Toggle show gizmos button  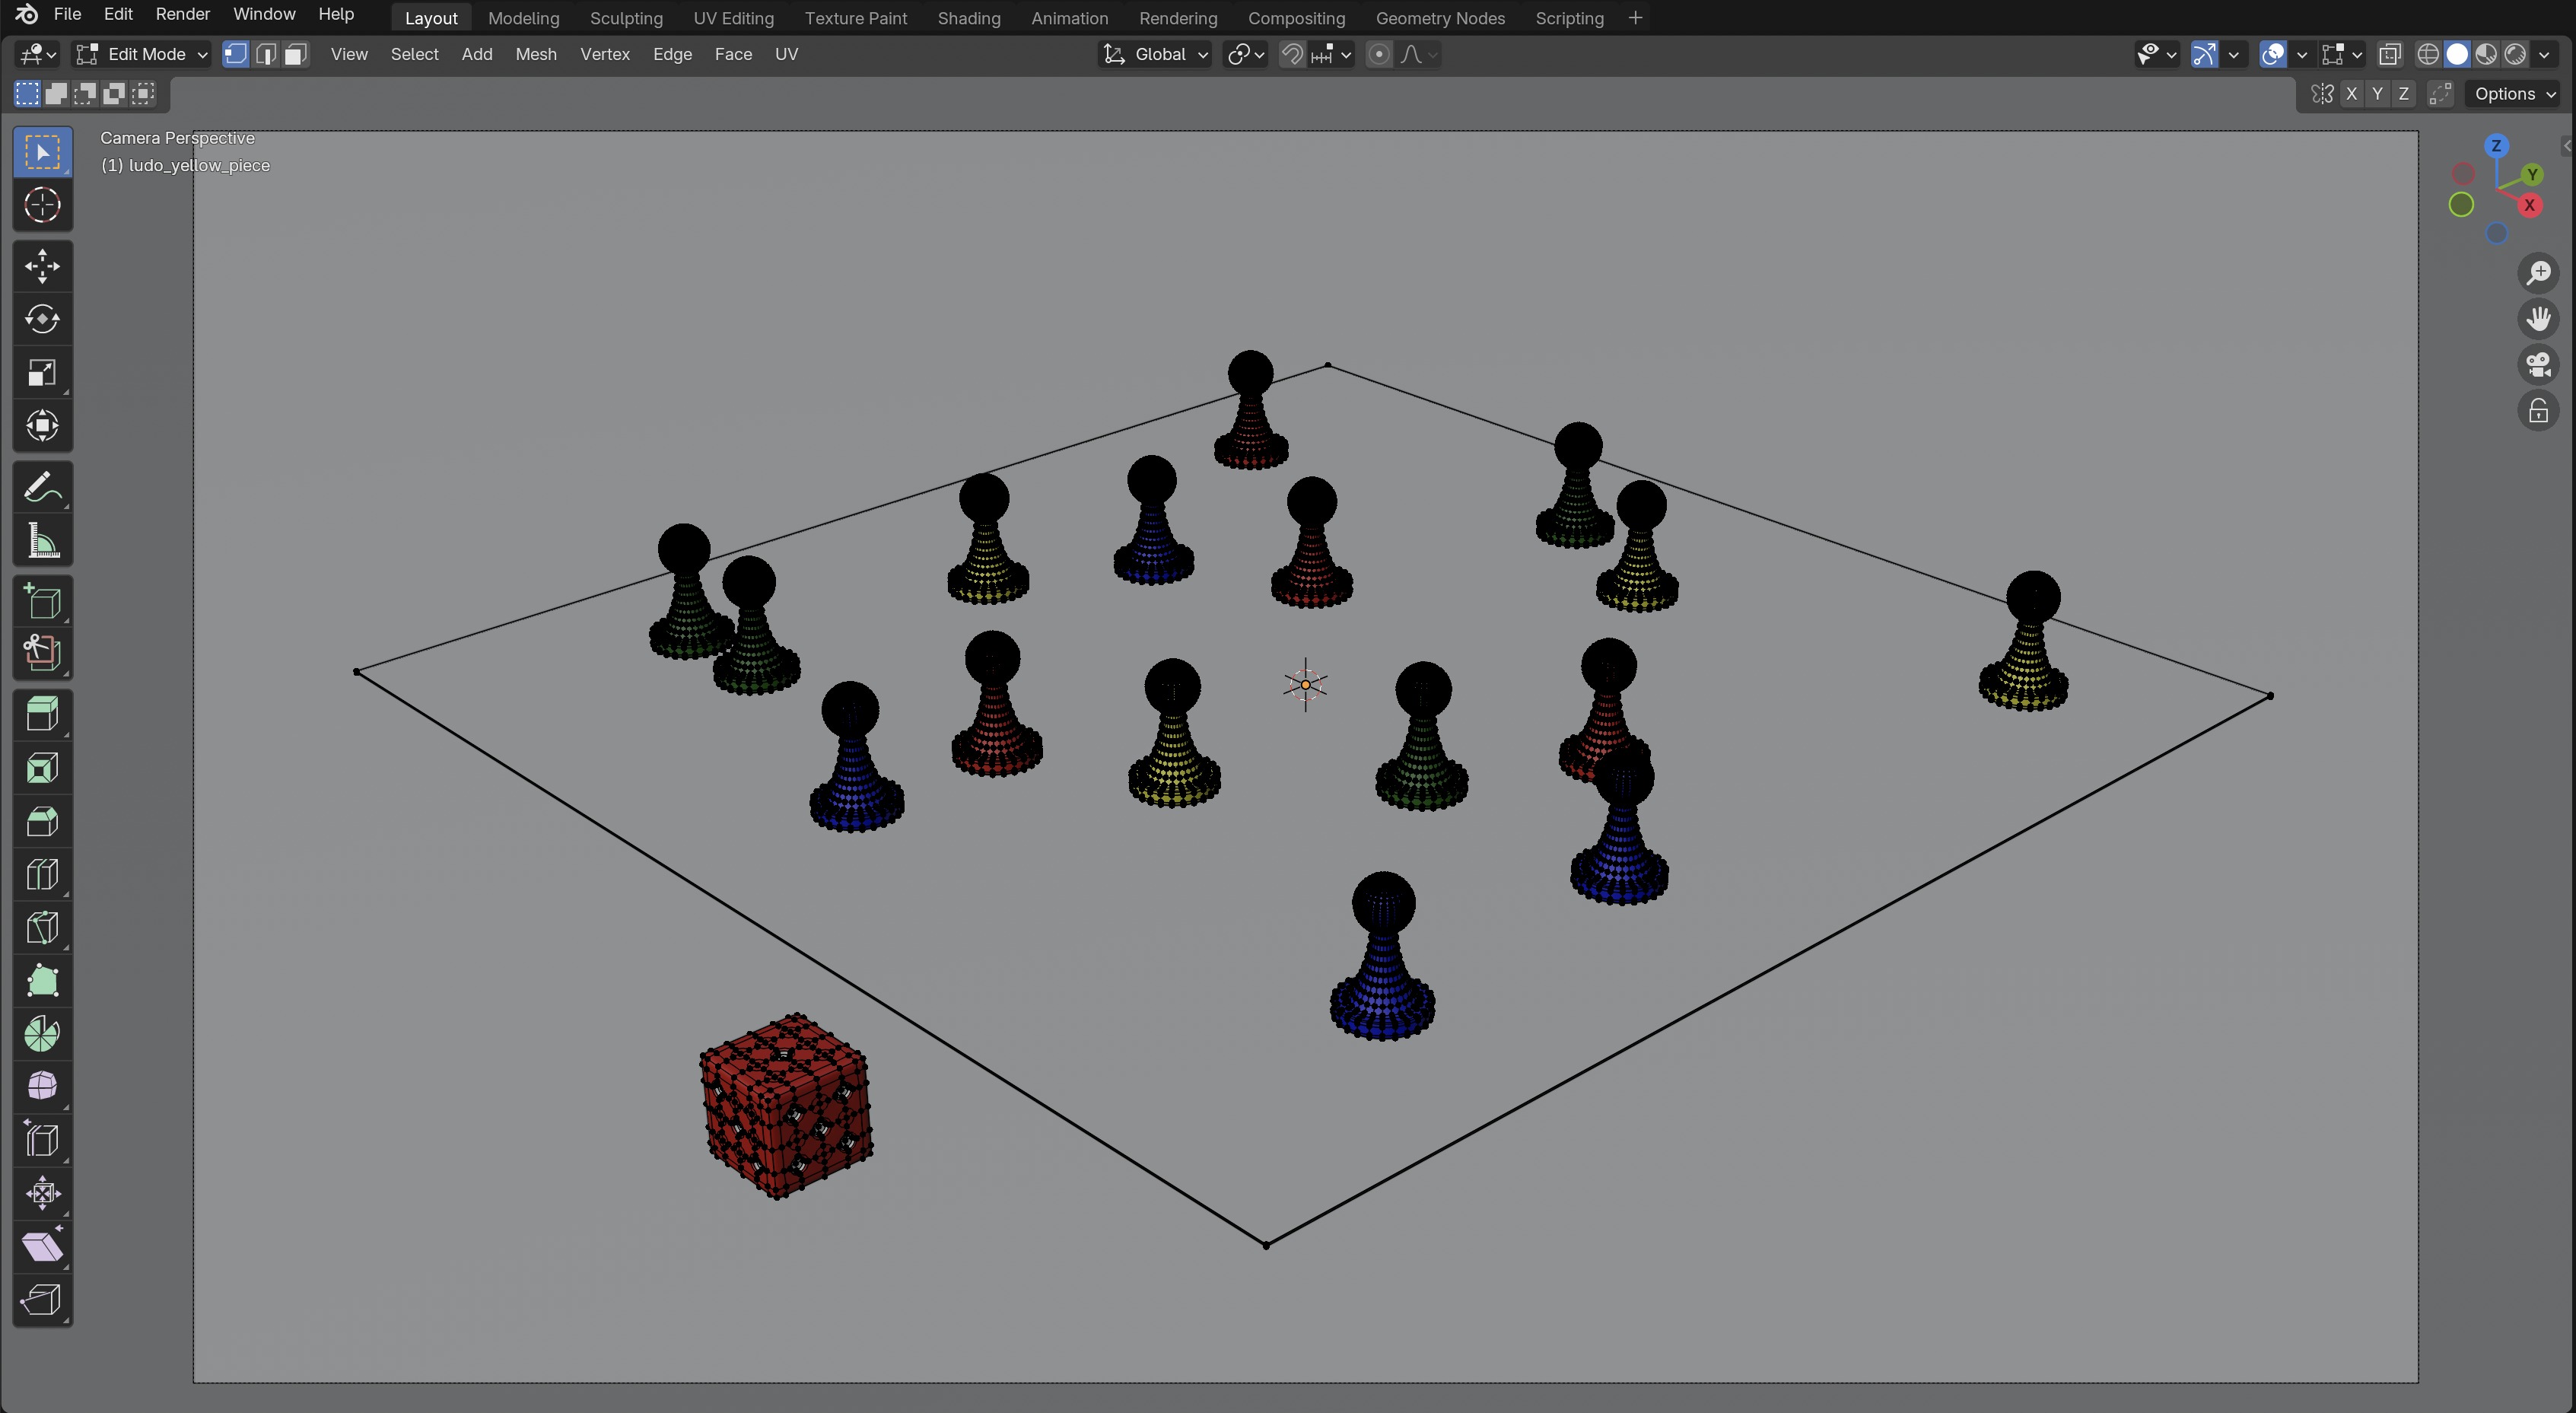click(x=2204, y=54)
